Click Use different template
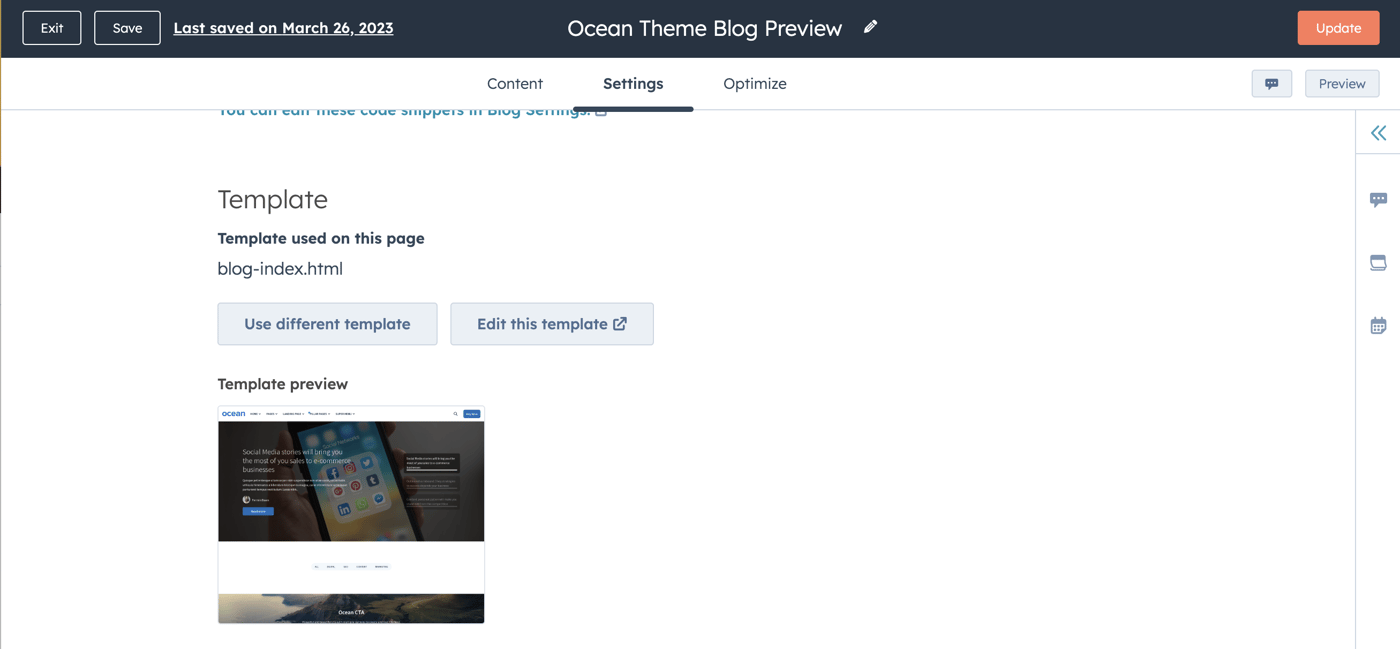 pos(327,323)
